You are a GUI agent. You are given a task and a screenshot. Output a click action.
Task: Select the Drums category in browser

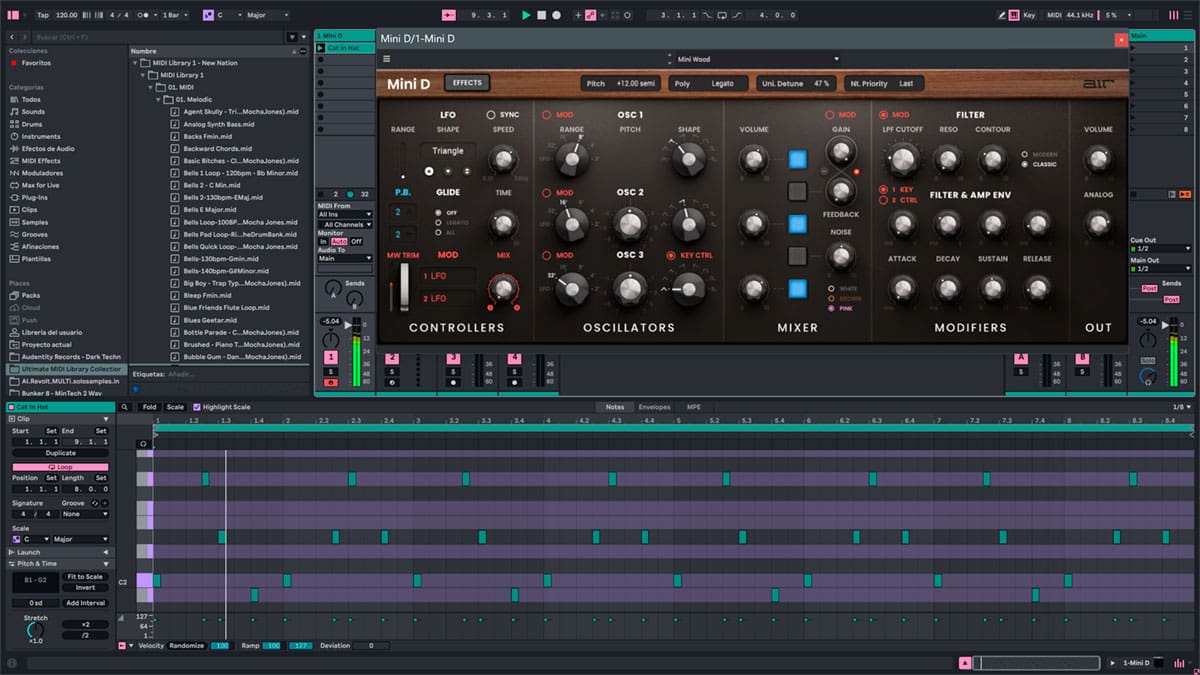tap(33, 124)
